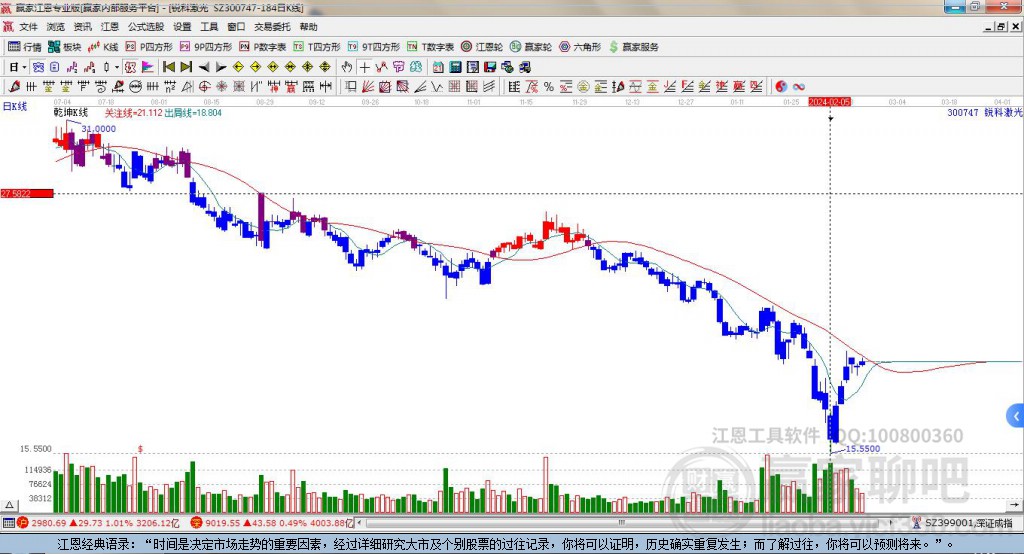Restore the inner chart window
The image size is (1024, 554).
[1000, 27]
